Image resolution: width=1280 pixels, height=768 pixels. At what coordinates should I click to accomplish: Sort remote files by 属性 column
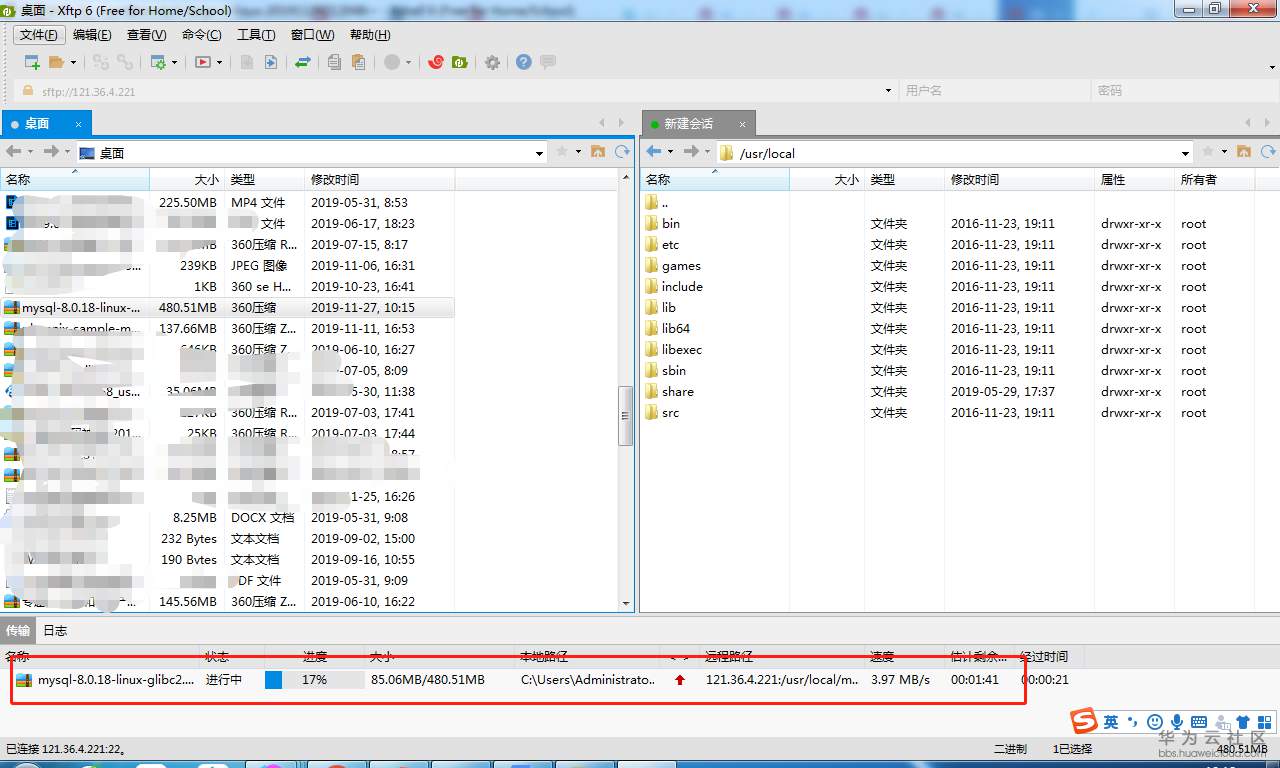[1135, 180]
